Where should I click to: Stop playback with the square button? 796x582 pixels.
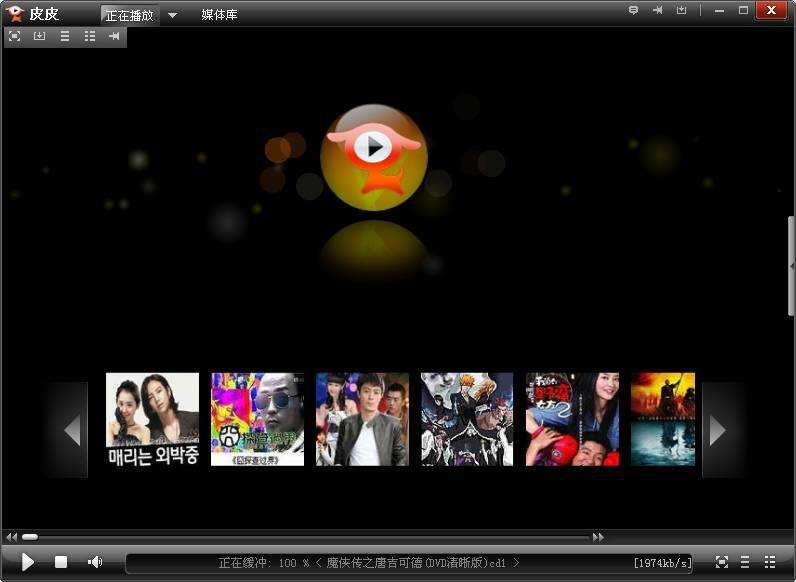[x=61, y=562]
